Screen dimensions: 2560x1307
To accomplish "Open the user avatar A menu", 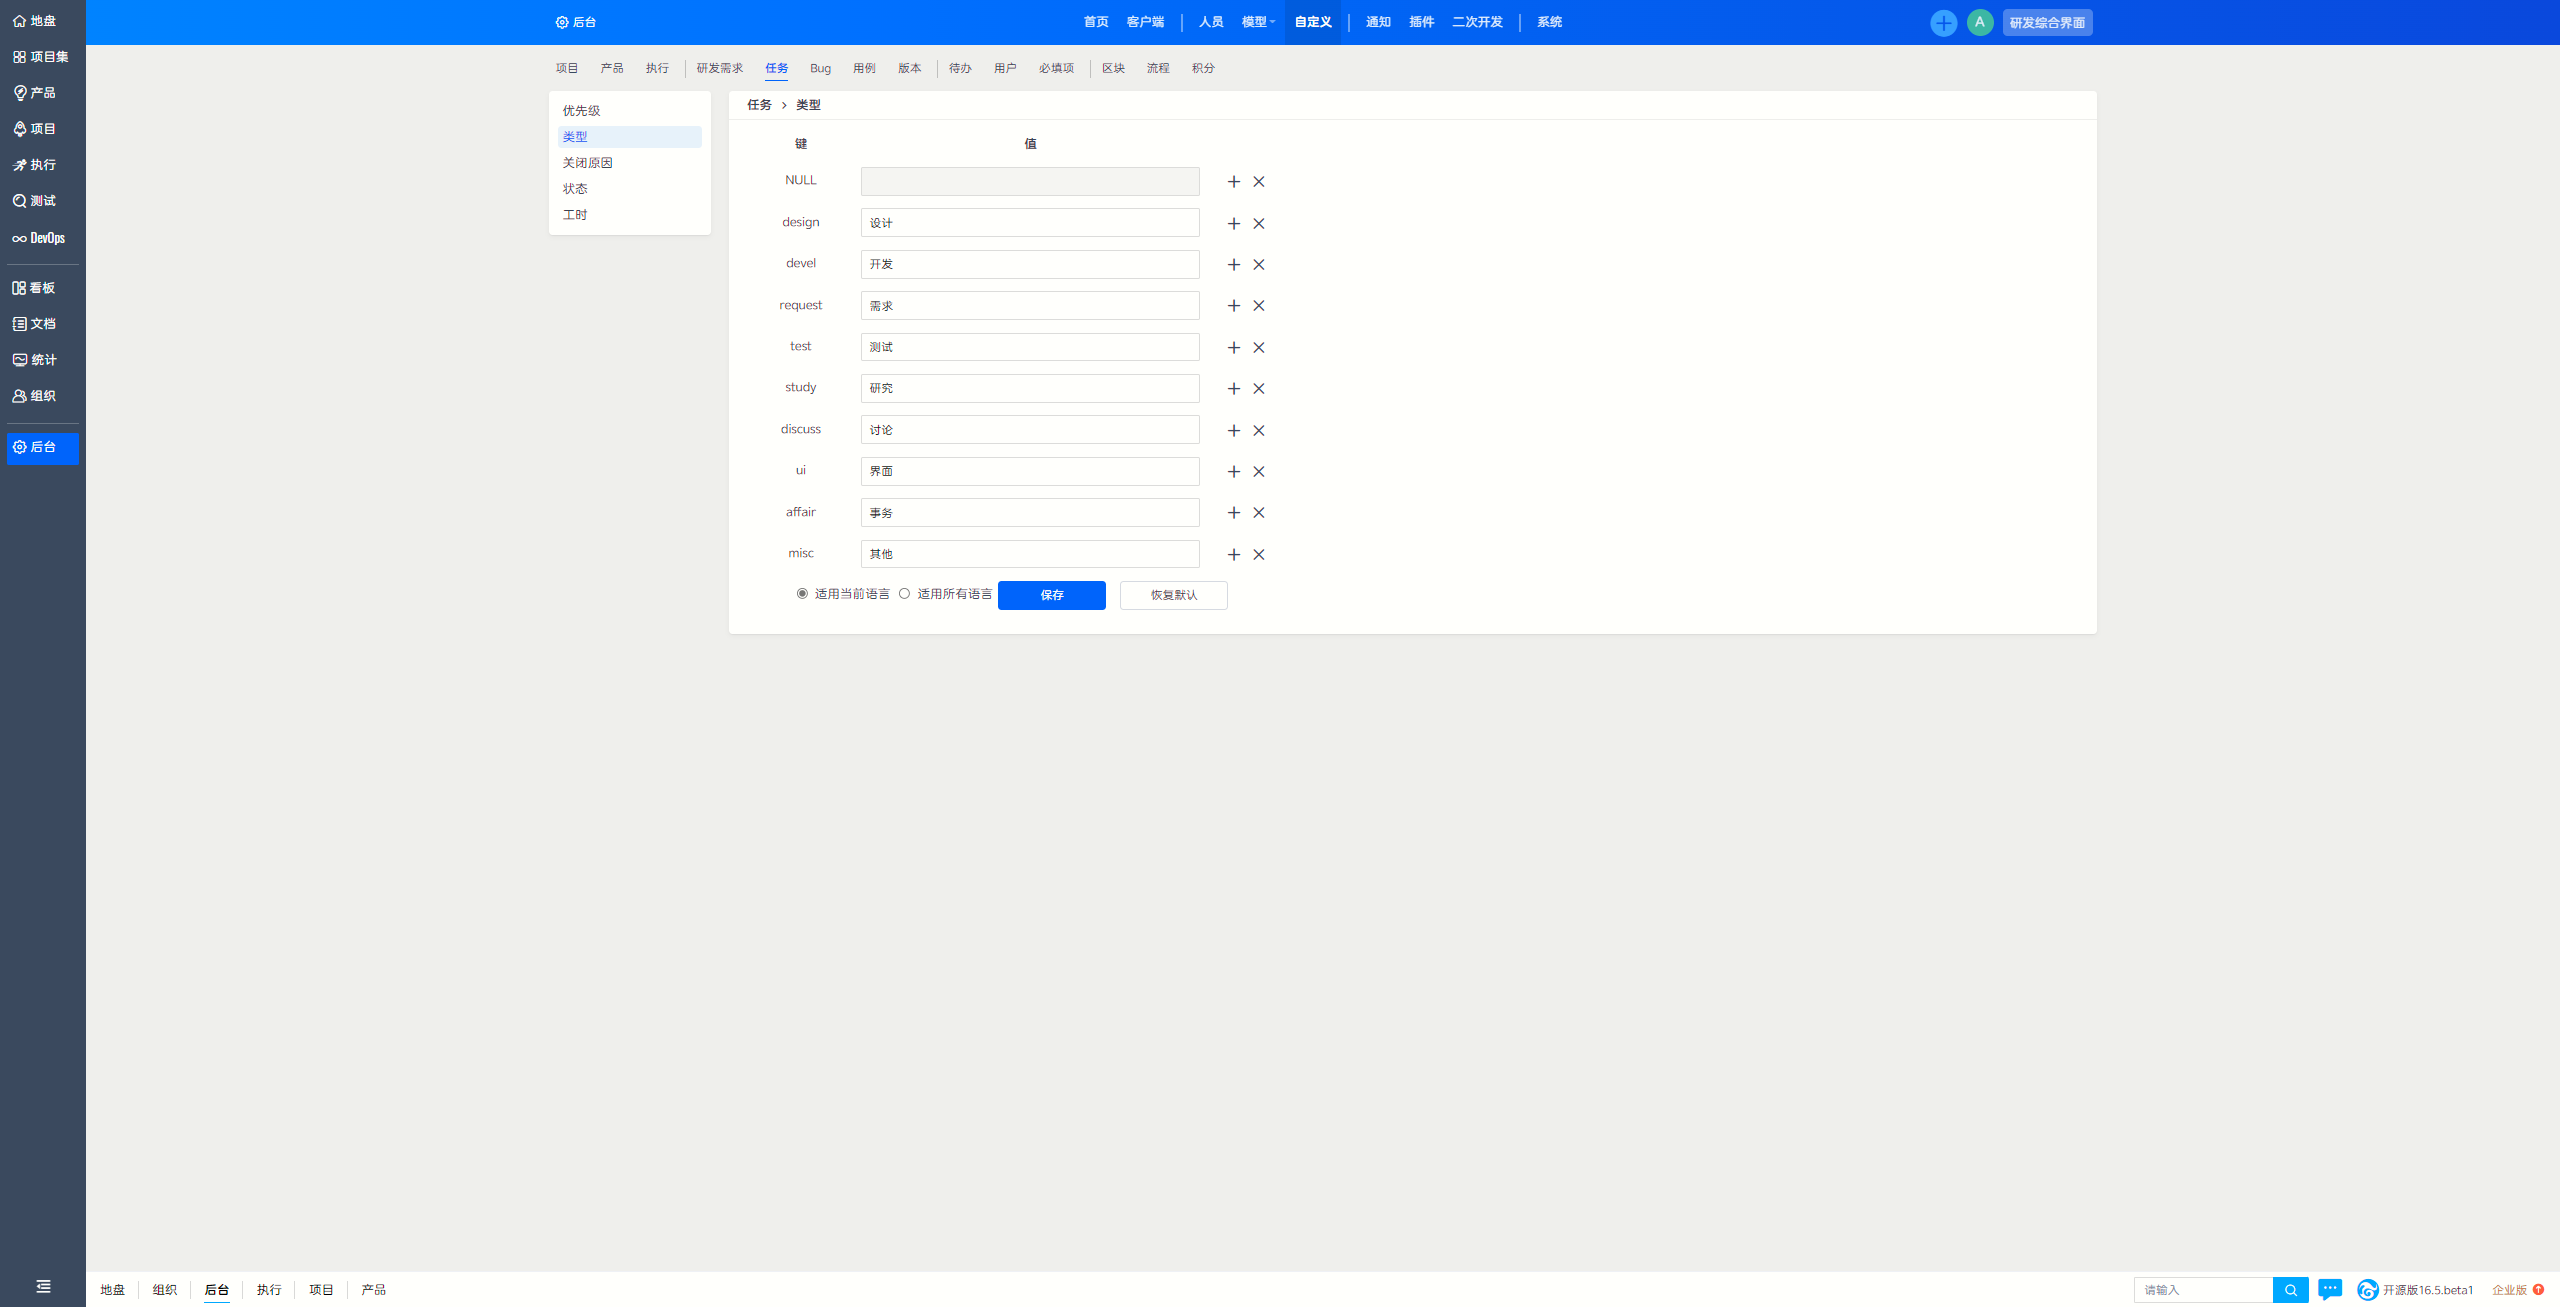I will coord(1979,23).
